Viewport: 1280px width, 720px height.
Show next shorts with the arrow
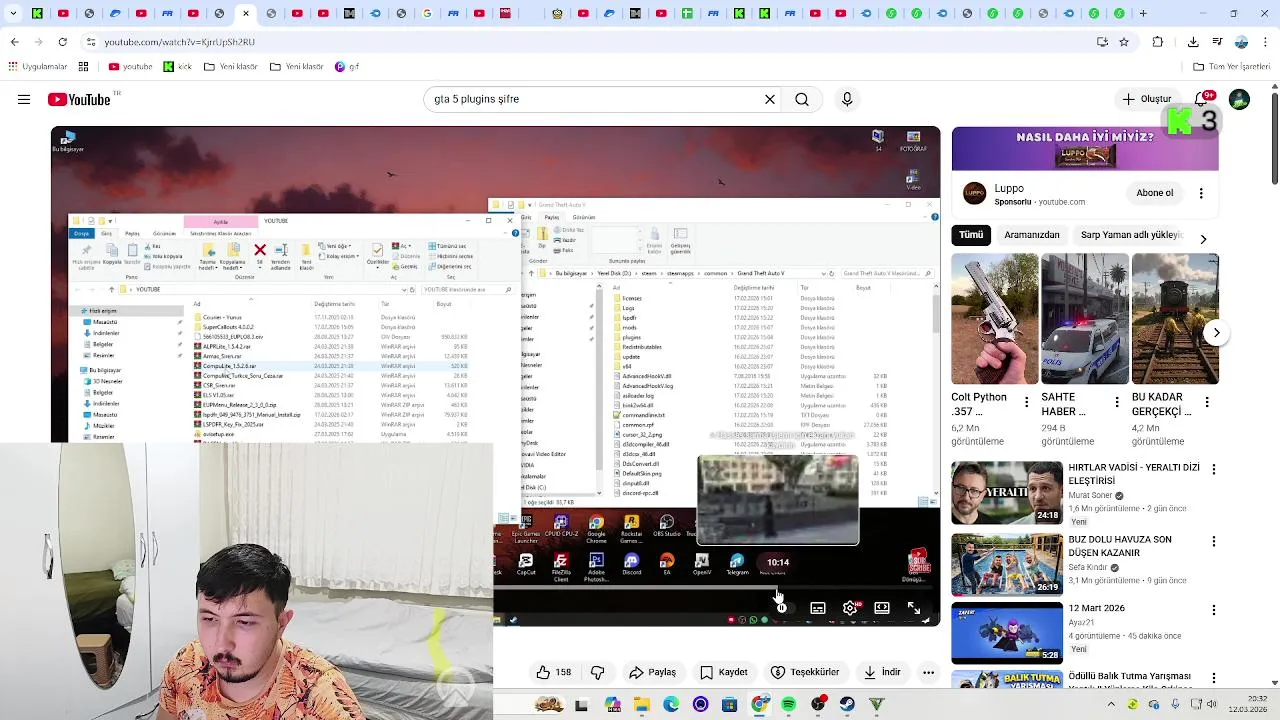pyautogui.click(x=1216, y=332)
